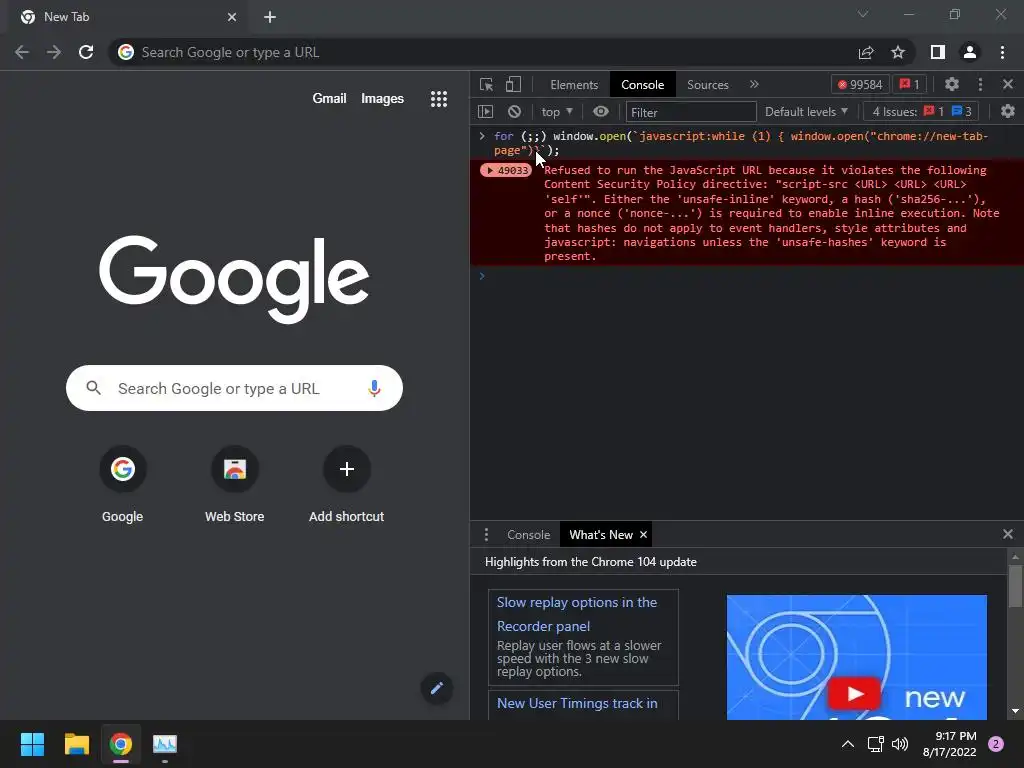The height and width of the screenshot is (768, 1024).
Task: Open DevTools settings gear
Action: coord(952,84)
